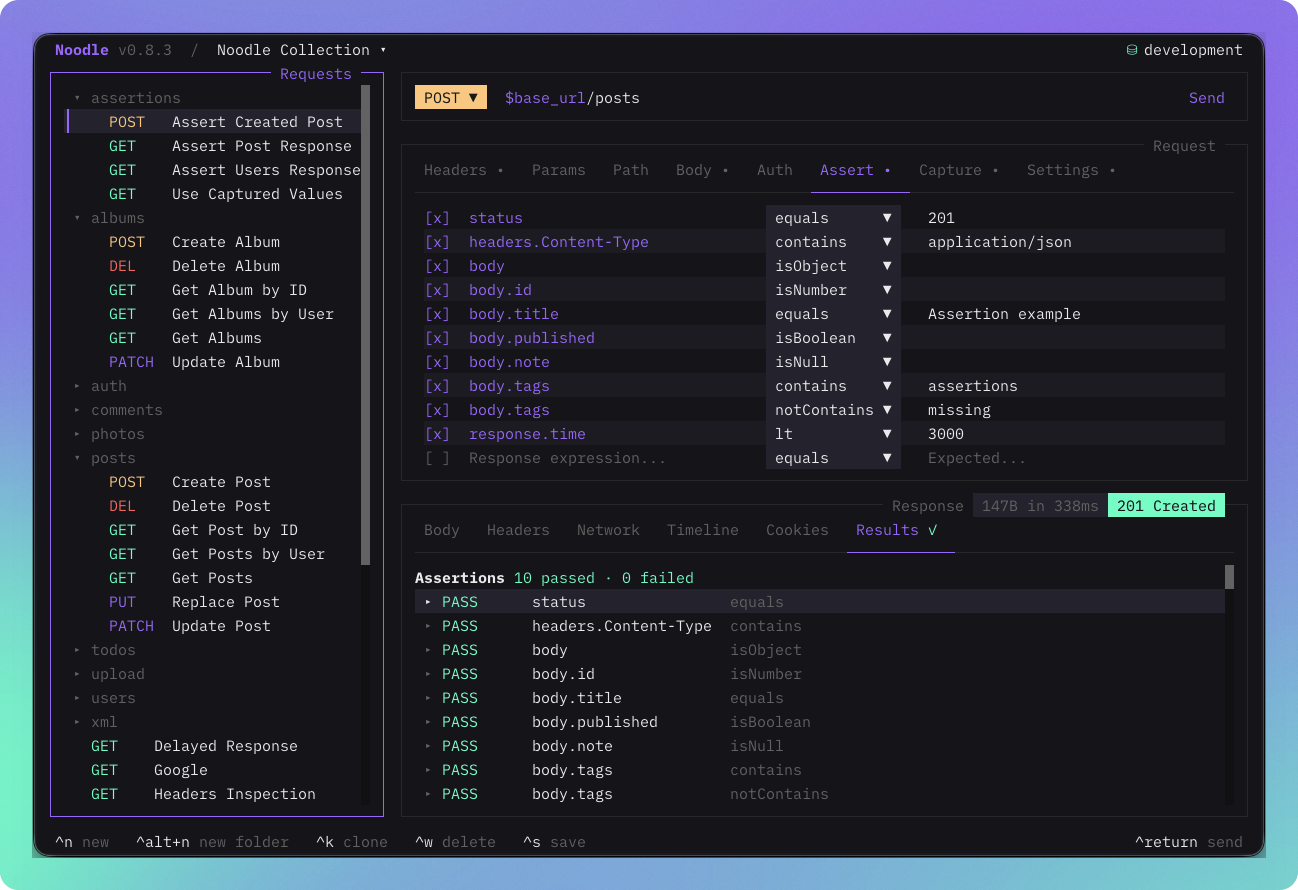The image size is (1298, 890).
Task: Enable the empty Response expression checkbox
Action: [437, 458]
